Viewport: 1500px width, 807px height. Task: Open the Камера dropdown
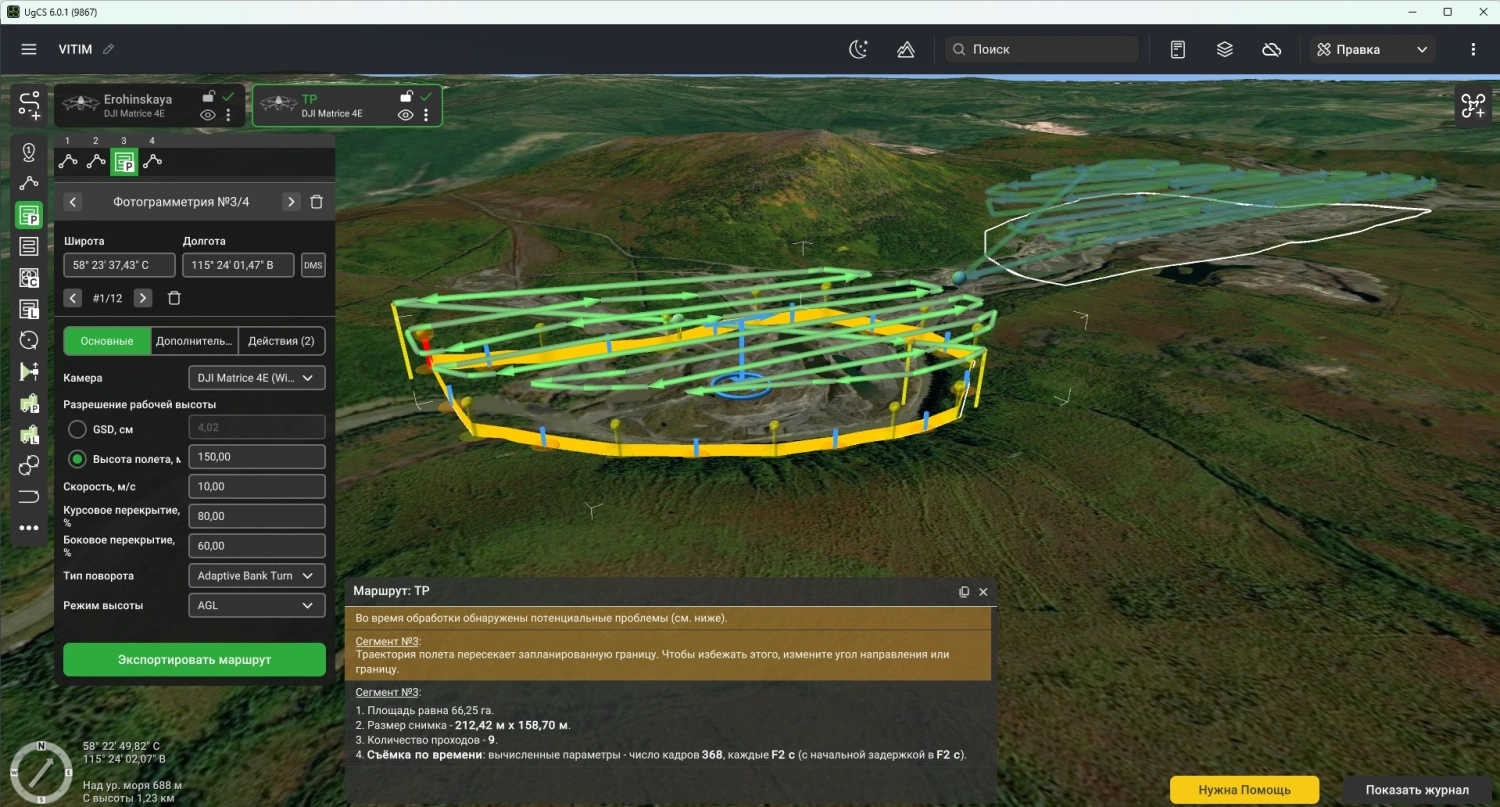click(257, 378)
